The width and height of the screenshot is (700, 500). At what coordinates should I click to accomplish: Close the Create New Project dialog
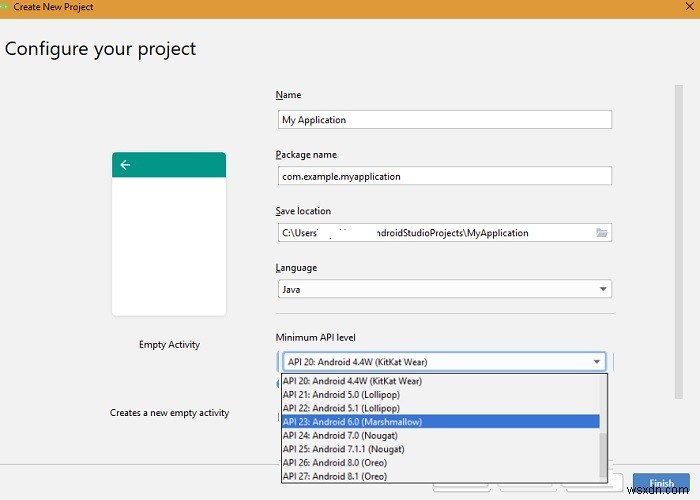[689, 6]
